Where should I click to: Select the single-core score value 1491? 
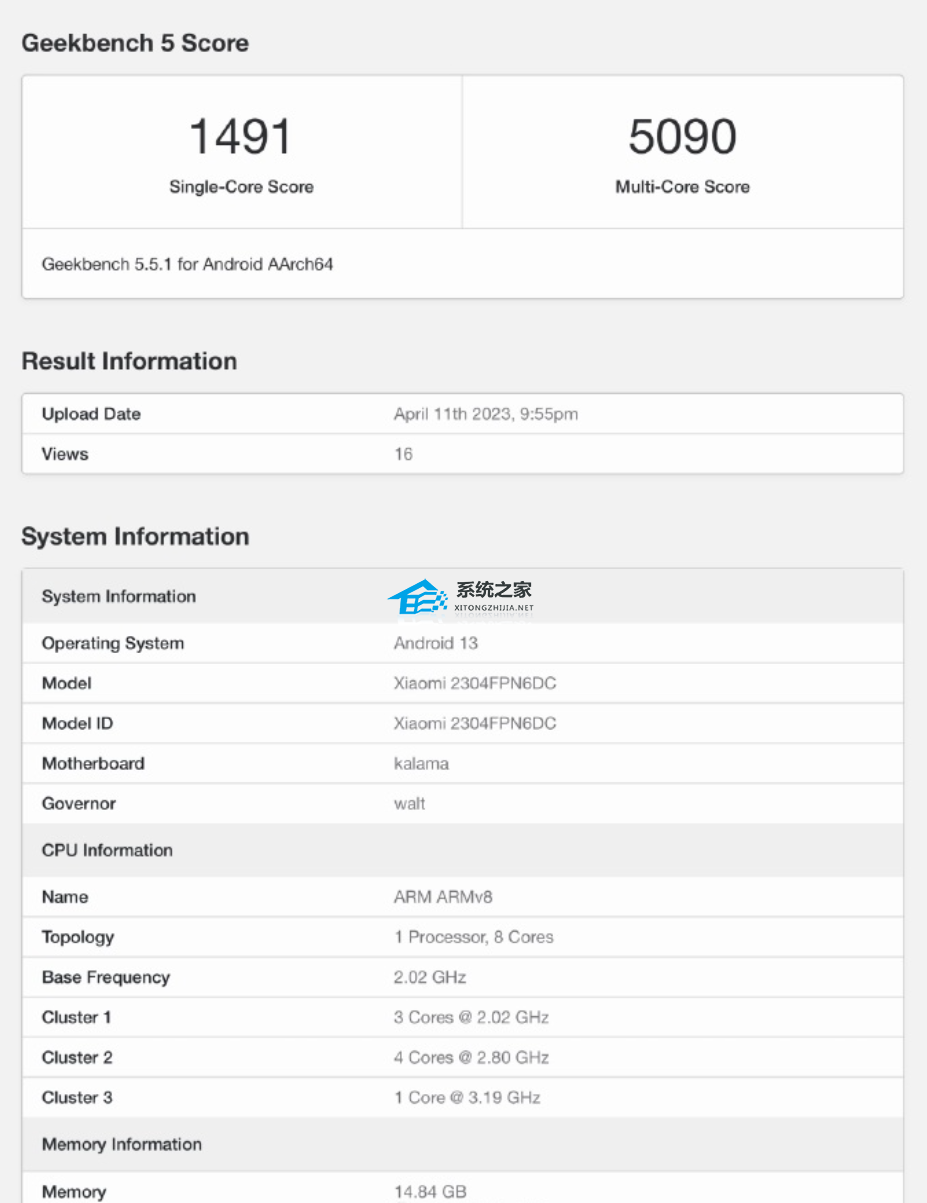(241, 137)
